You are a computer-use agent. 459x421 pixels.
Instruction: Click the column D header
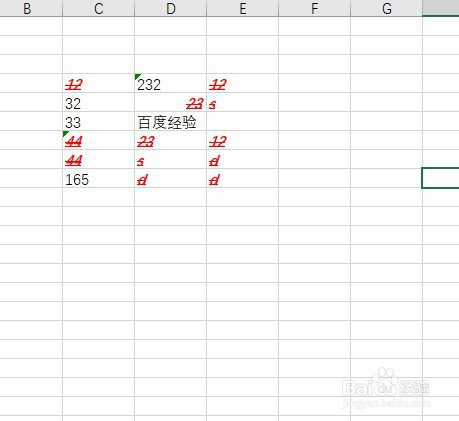point(170,8)
